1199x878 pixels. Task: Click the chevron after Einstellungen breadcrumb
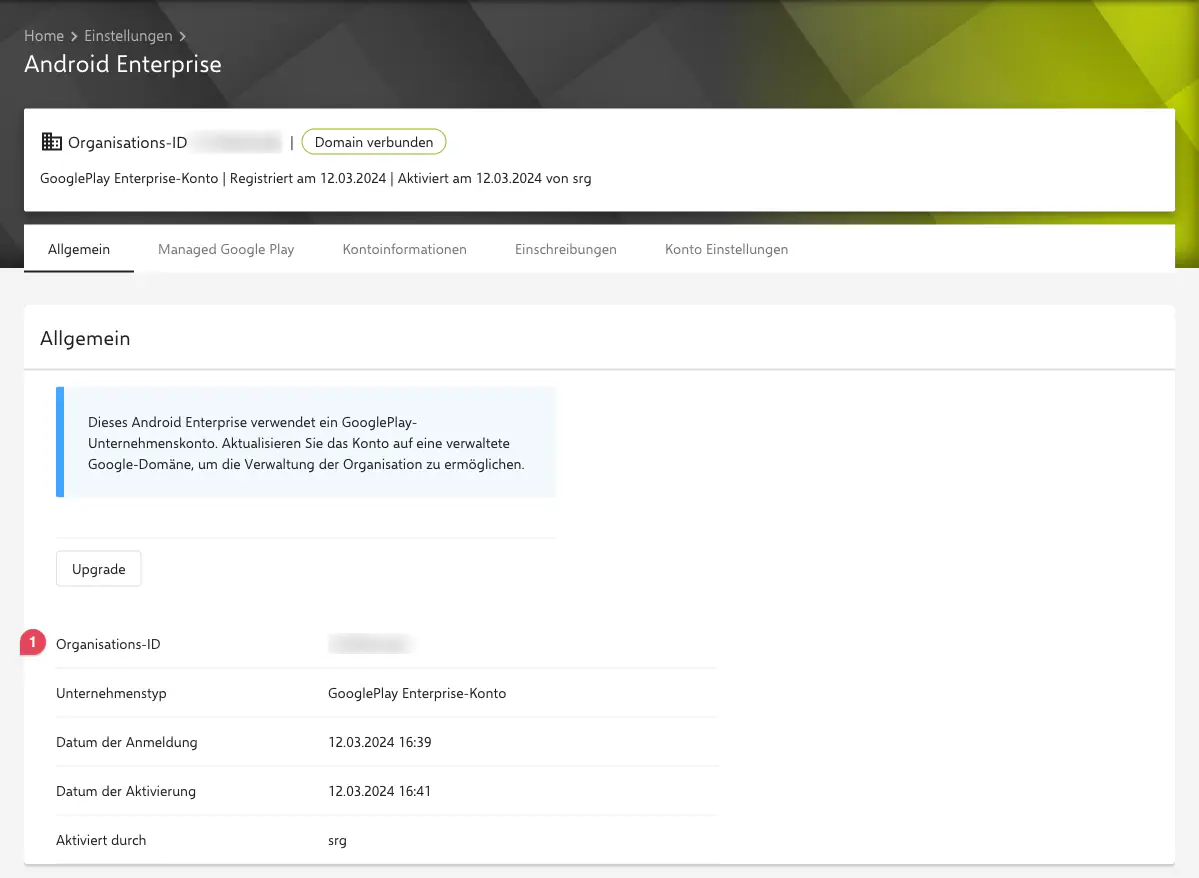(x=183, y=37)
